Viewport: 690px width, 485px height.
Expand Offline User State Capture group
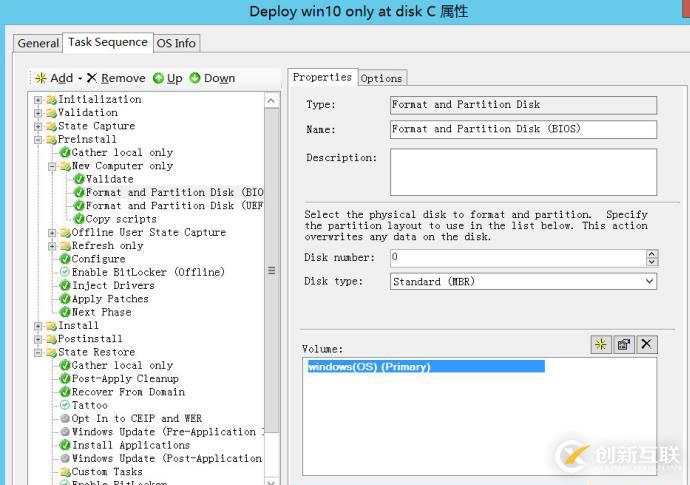(52, 233)
